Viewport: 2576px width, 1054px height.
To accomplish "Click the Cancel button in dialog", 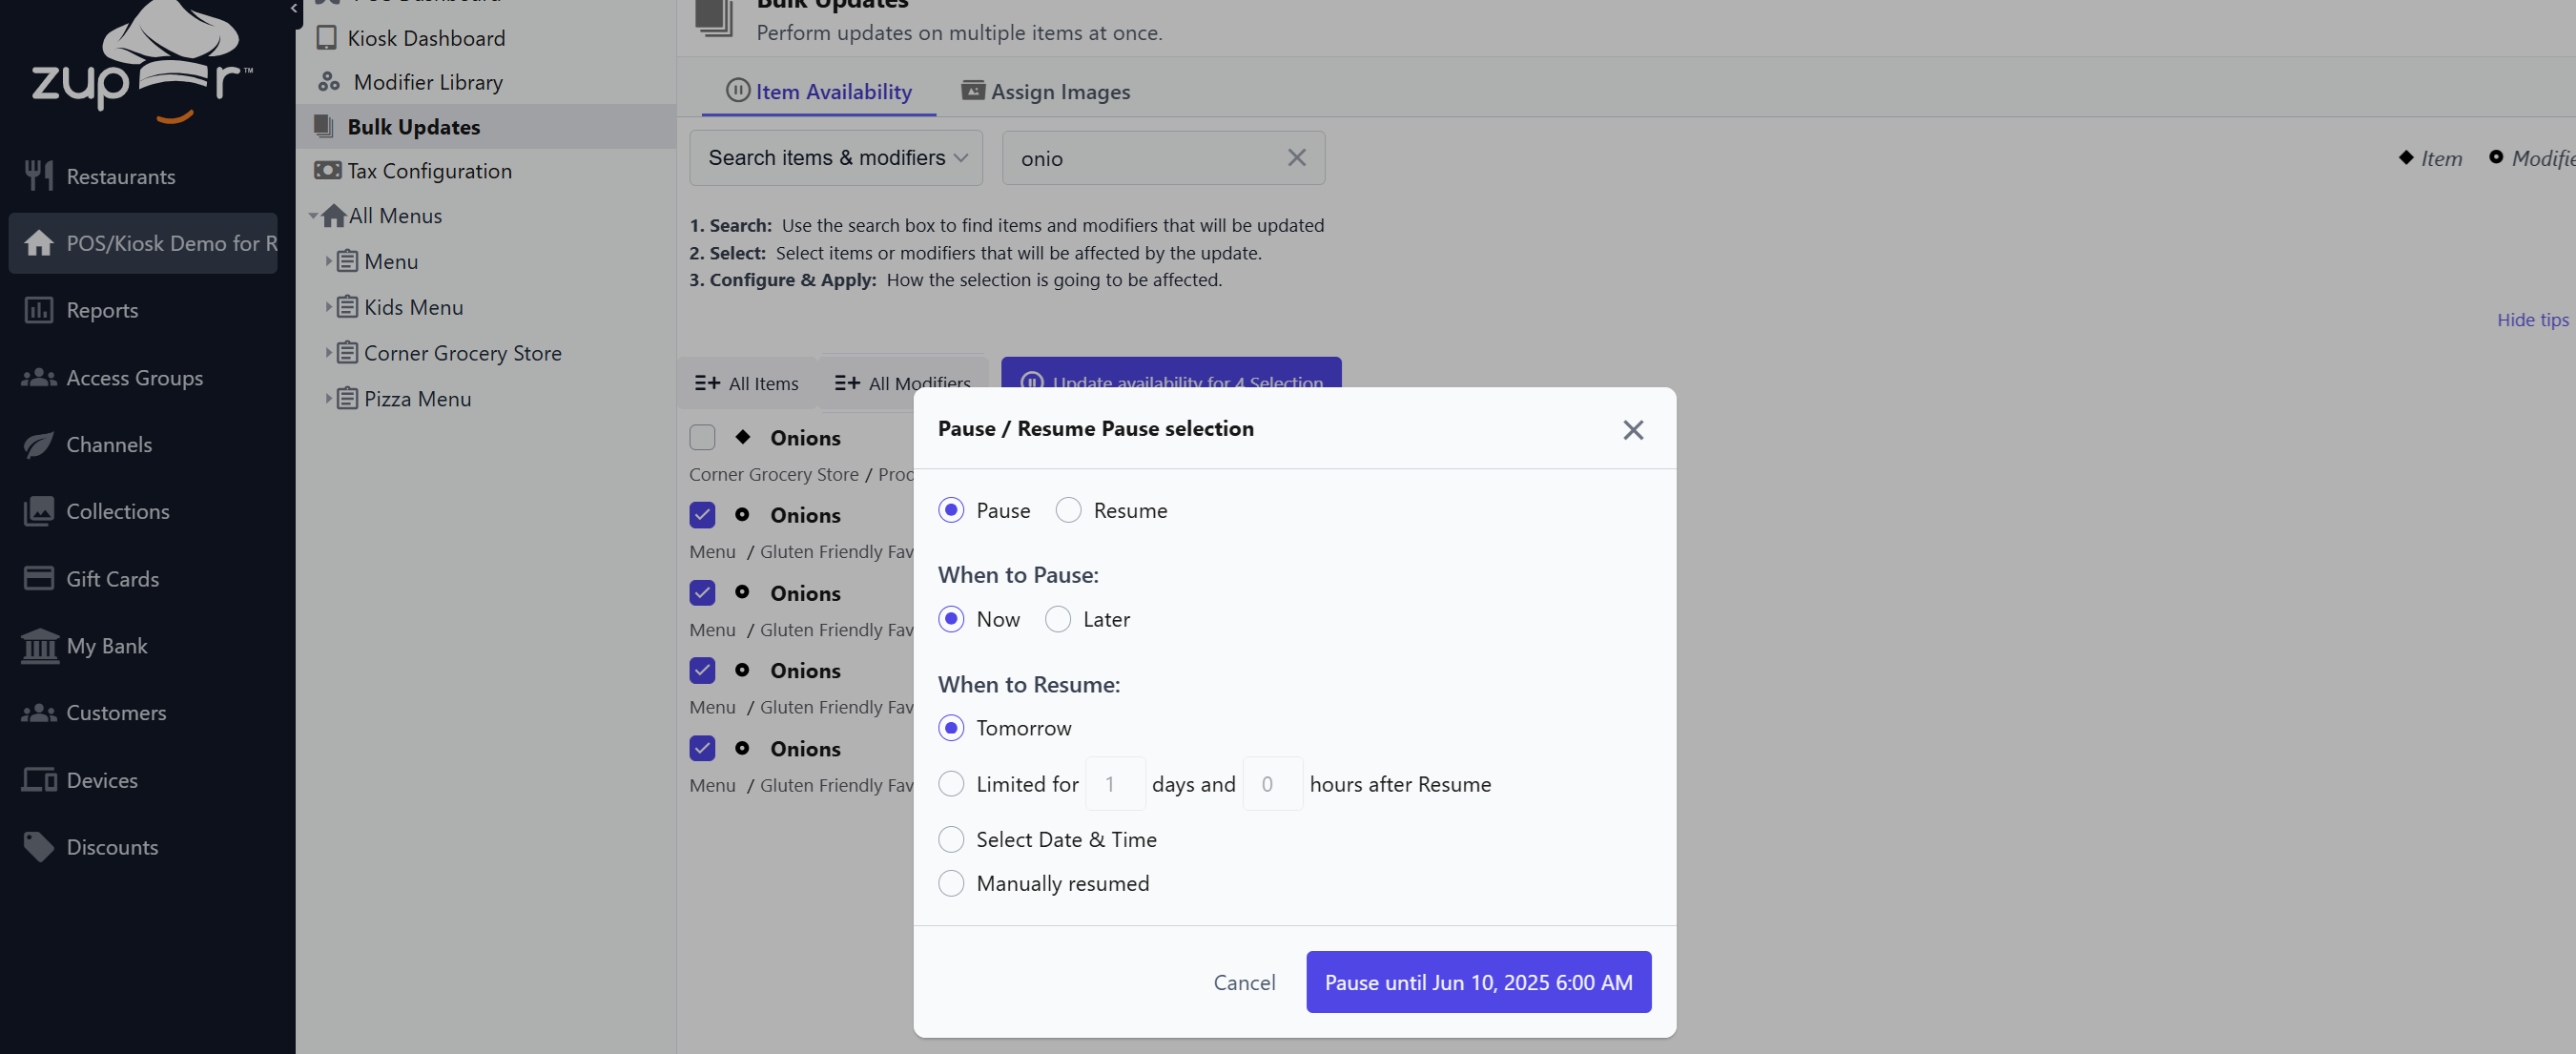I will (x=1243, y=982).
